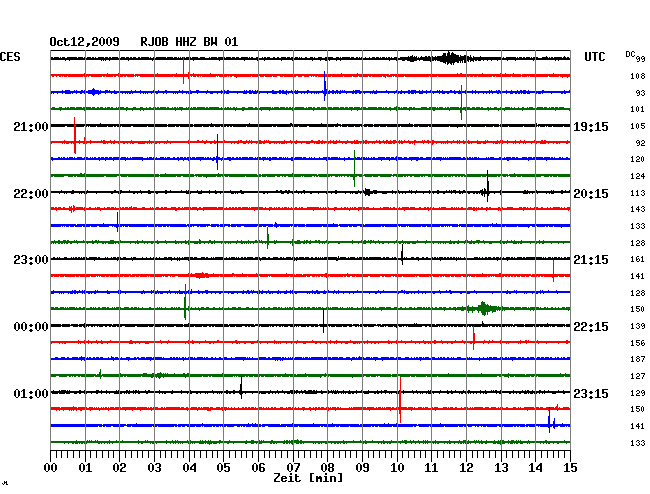Click the DC value 187

[638, 359]
